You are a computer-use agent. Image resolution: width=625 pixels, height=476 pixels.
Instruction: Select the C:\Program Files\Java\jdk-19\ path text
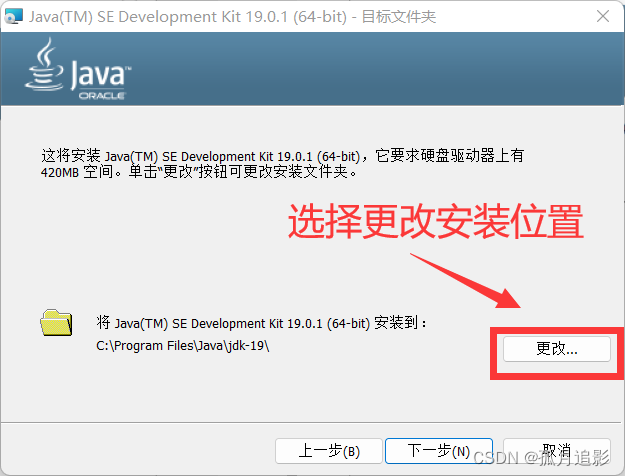[183, 346]
